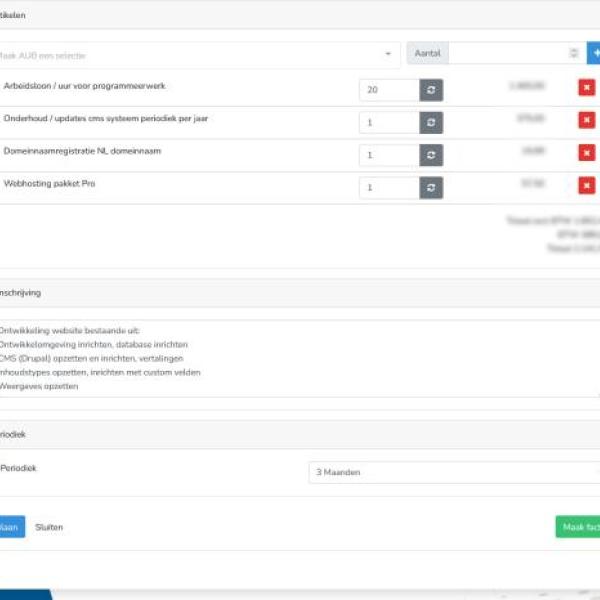Click the Sluiten link
The image size is (600, 600).
click(49, 527)
